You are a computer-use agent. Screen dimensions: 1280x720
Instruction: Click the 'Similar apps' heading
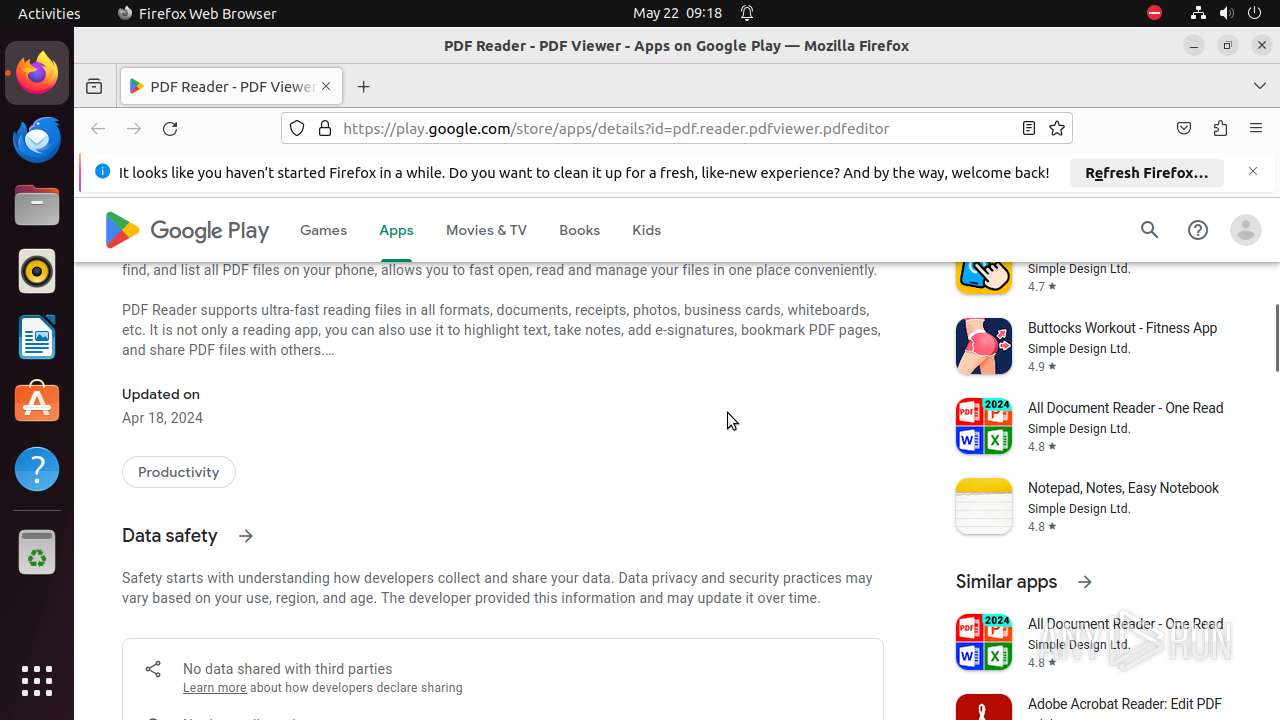point(1006,582)
